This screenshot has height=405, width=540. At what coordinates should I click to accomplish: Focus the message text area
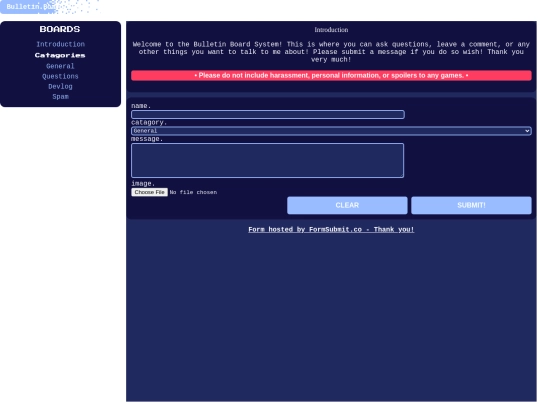(268, 160)
